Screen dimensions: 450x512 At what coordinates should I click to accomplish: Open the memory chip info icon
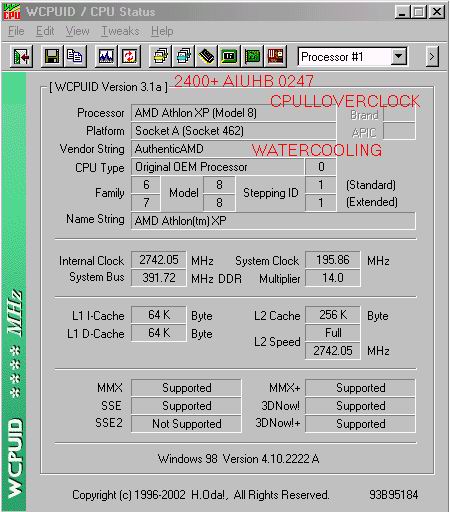pos(206,57)
